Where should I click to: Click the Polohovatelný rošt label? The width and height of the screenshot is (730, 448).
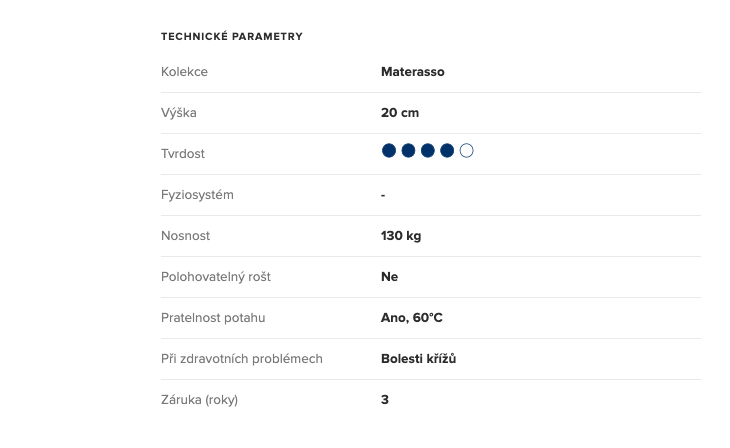[216, 277]
